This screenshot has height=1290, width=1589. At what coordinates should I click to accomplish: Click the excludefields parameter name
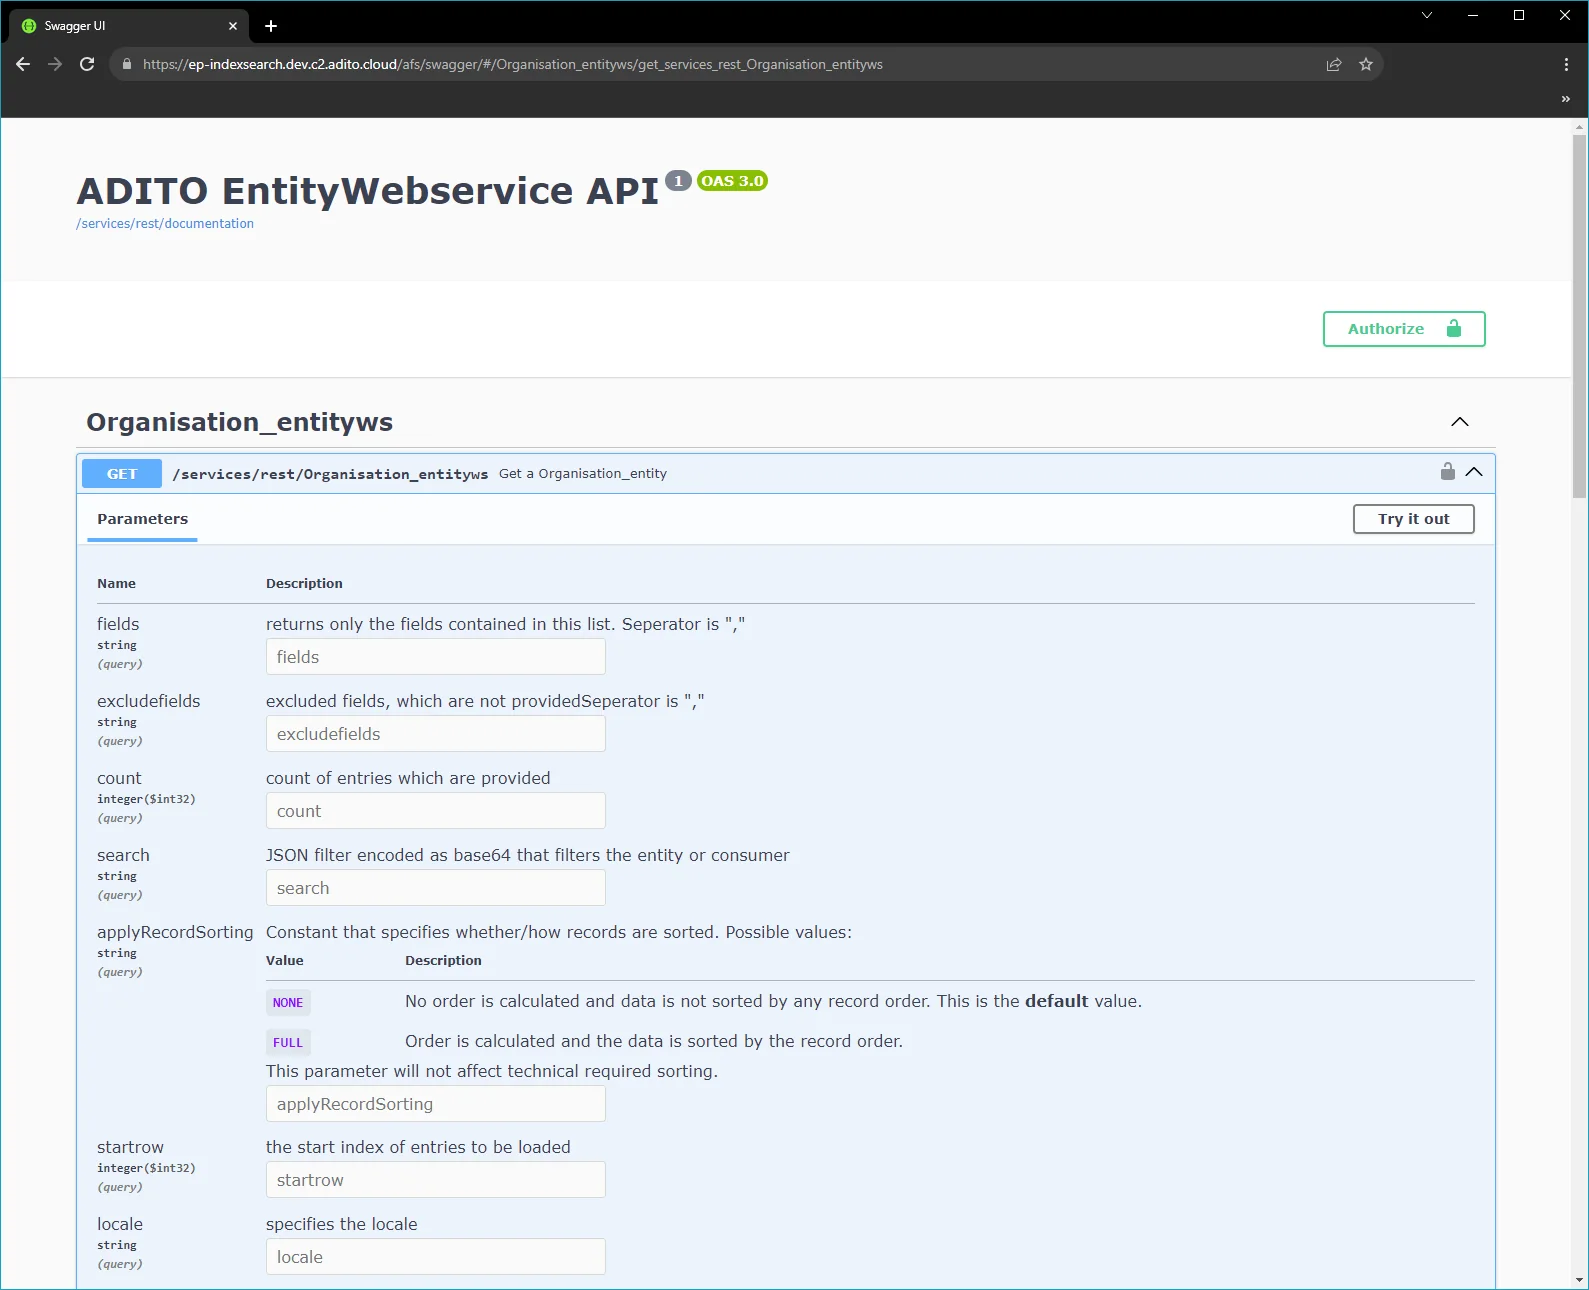pyautogui.click(x=149, y=701)
